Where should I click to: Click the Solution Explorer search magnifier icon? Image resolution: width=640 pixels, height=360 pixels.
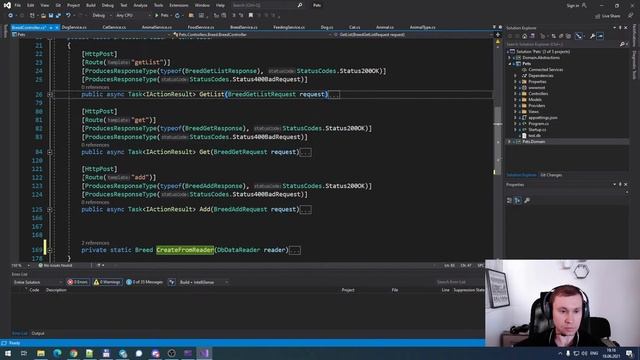tap(622, 44)
